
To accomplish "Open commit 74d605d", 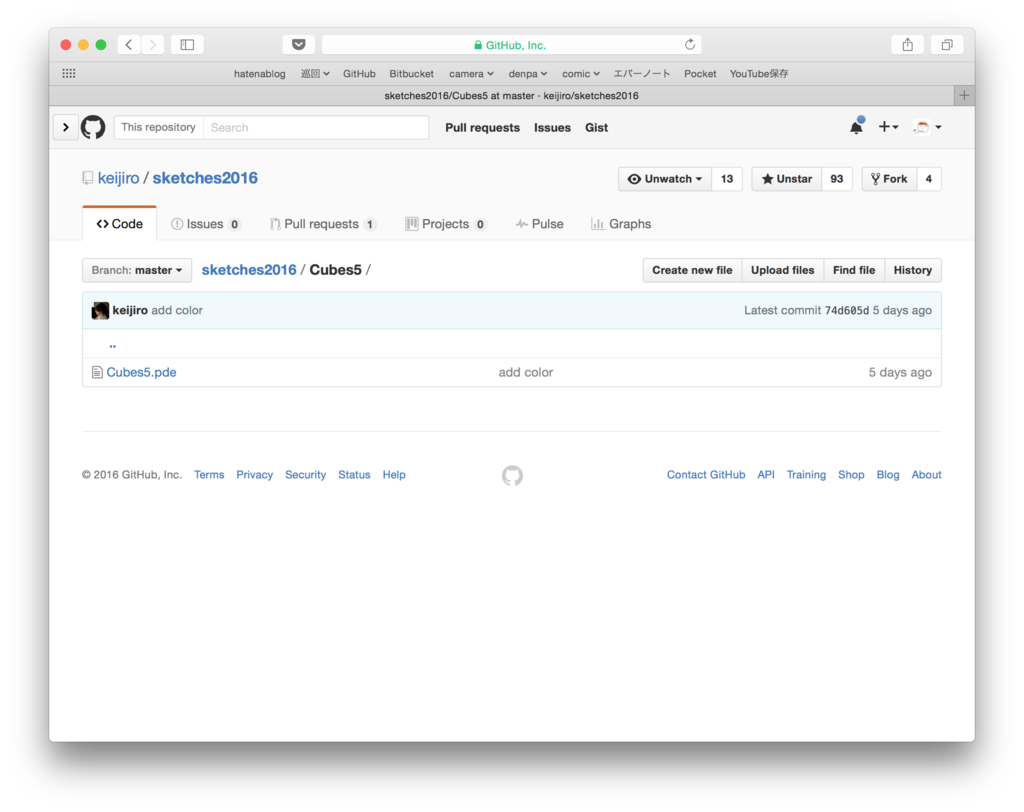I will (x=846, y=310).
